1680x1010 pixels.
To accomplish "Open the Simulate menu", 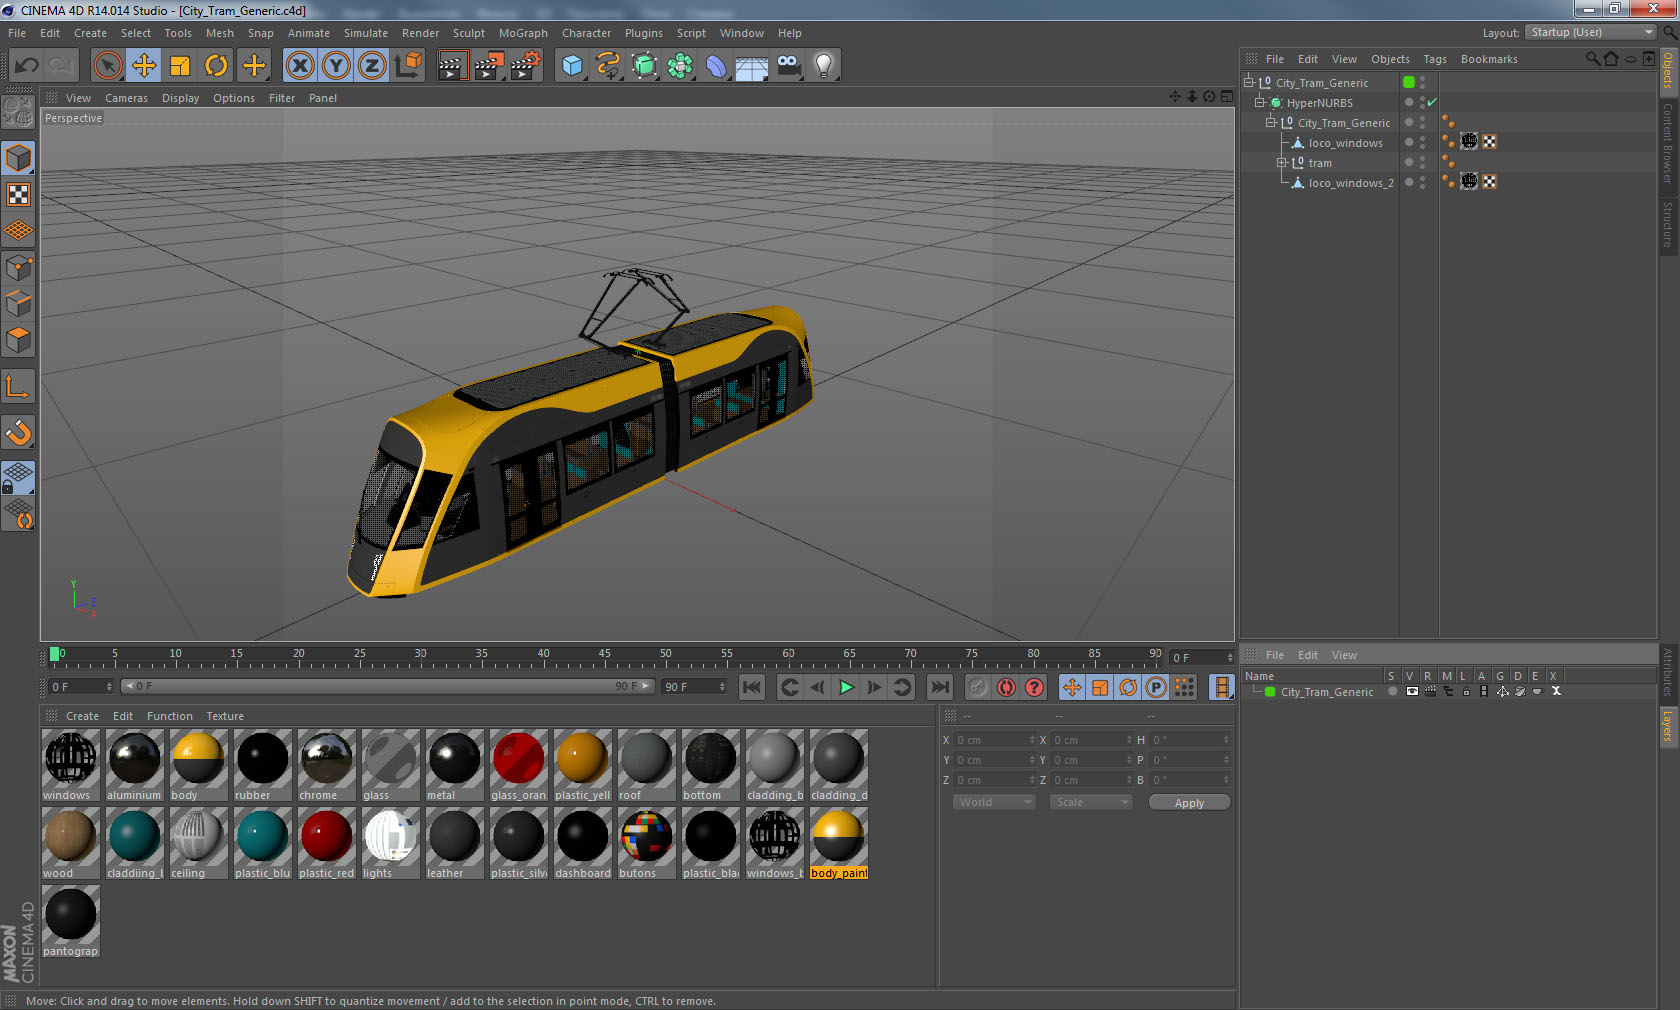I will coord(366,33).
